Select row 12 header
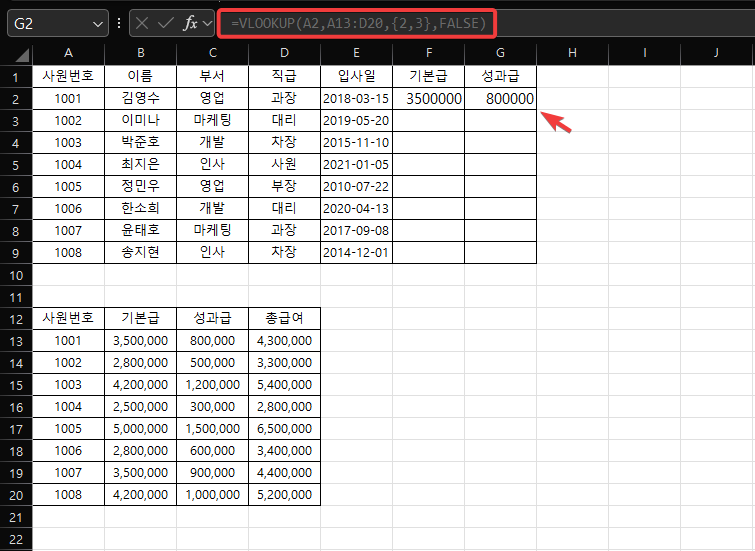 [16, 319]
